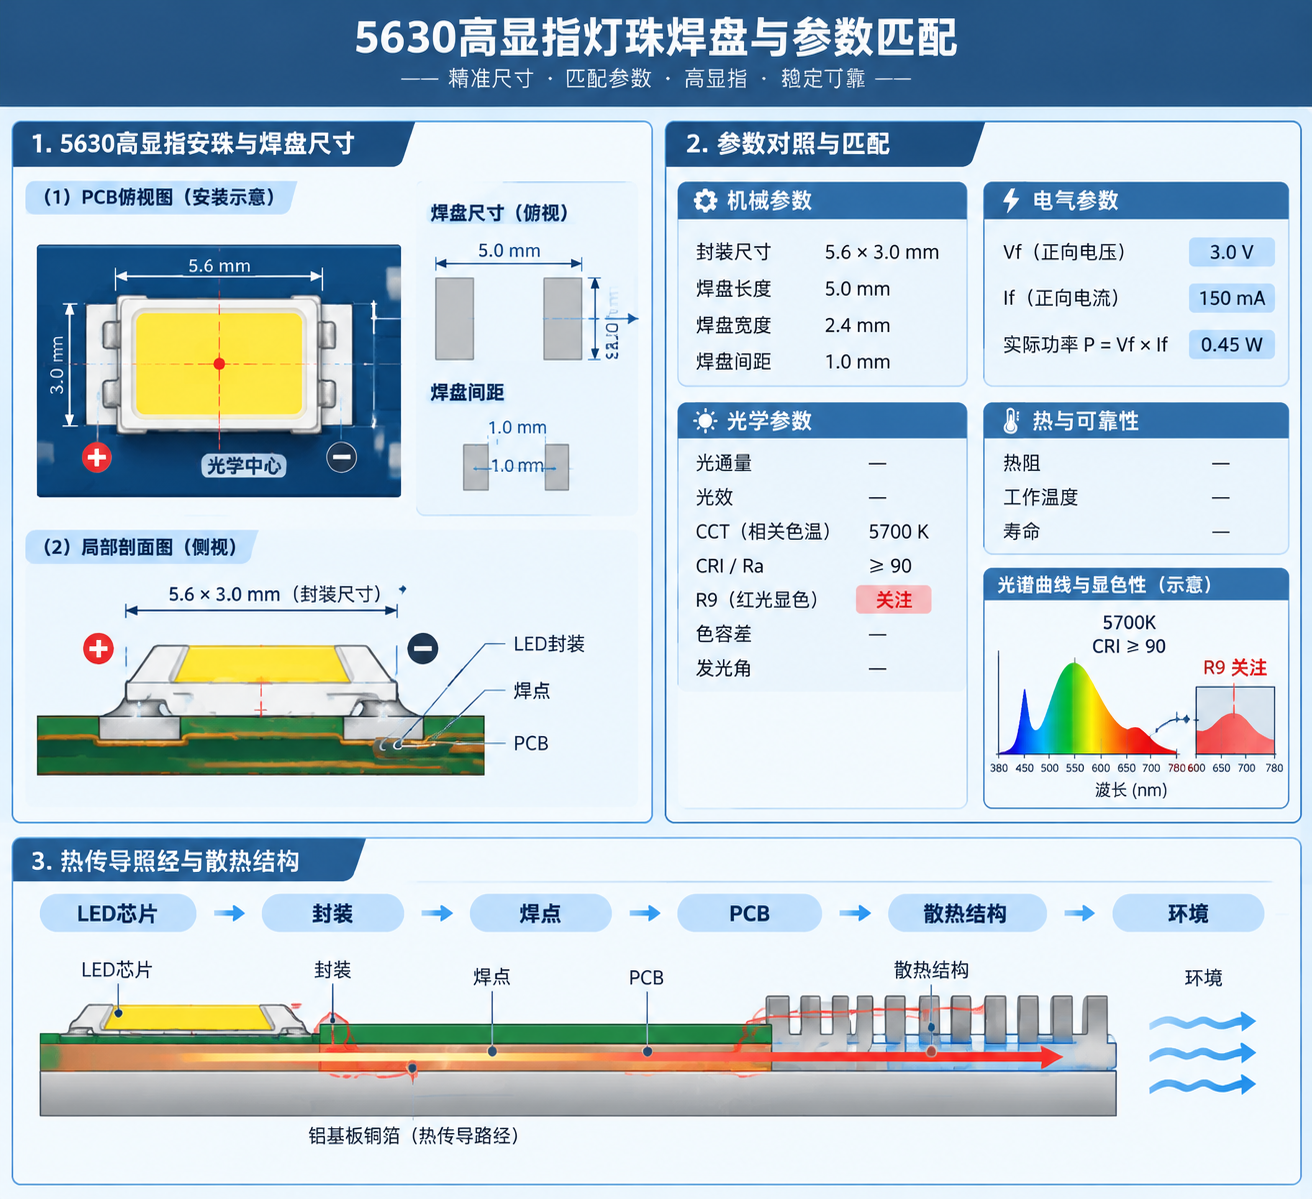Viewport: 1312px width, 1199px height.
Task: Click the arrow between PCB and 散热结构 pills
Action: 855,913
